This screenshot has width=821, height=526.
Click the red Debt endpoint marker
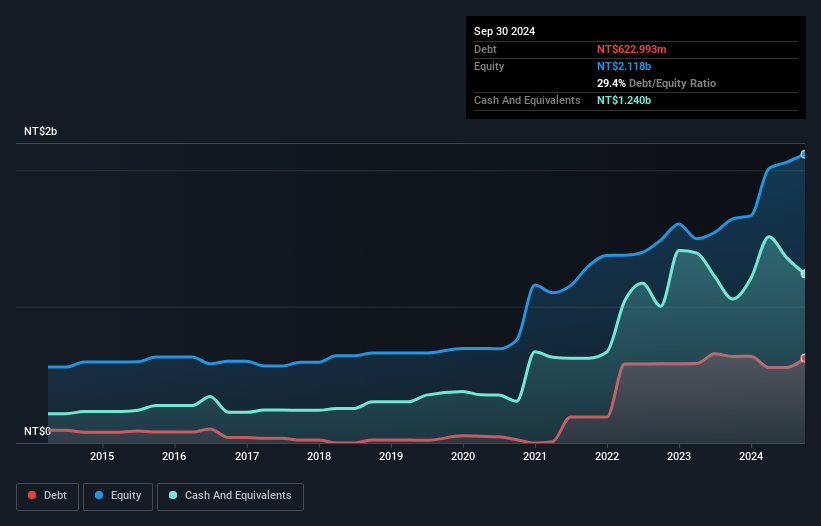[804, 358]
